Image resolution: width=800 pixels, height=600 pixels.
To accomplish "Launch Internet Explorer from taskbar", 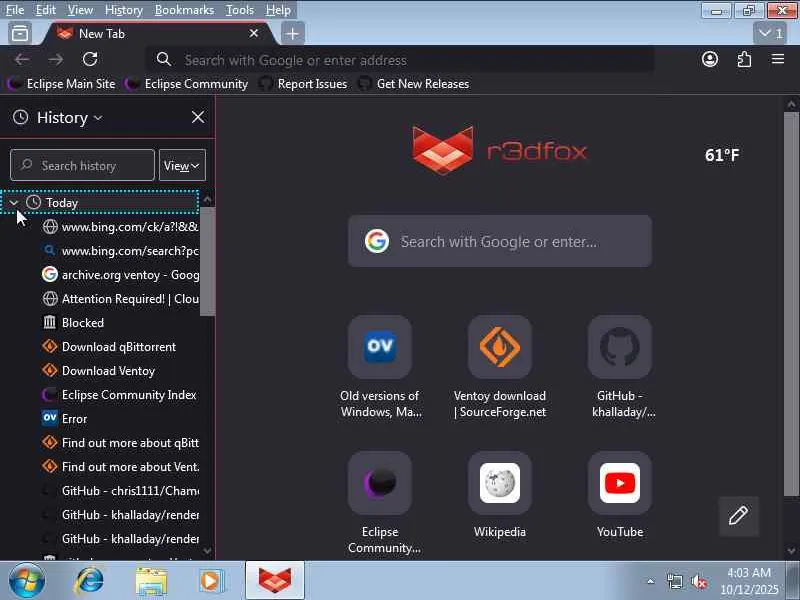I will [89, 581].
